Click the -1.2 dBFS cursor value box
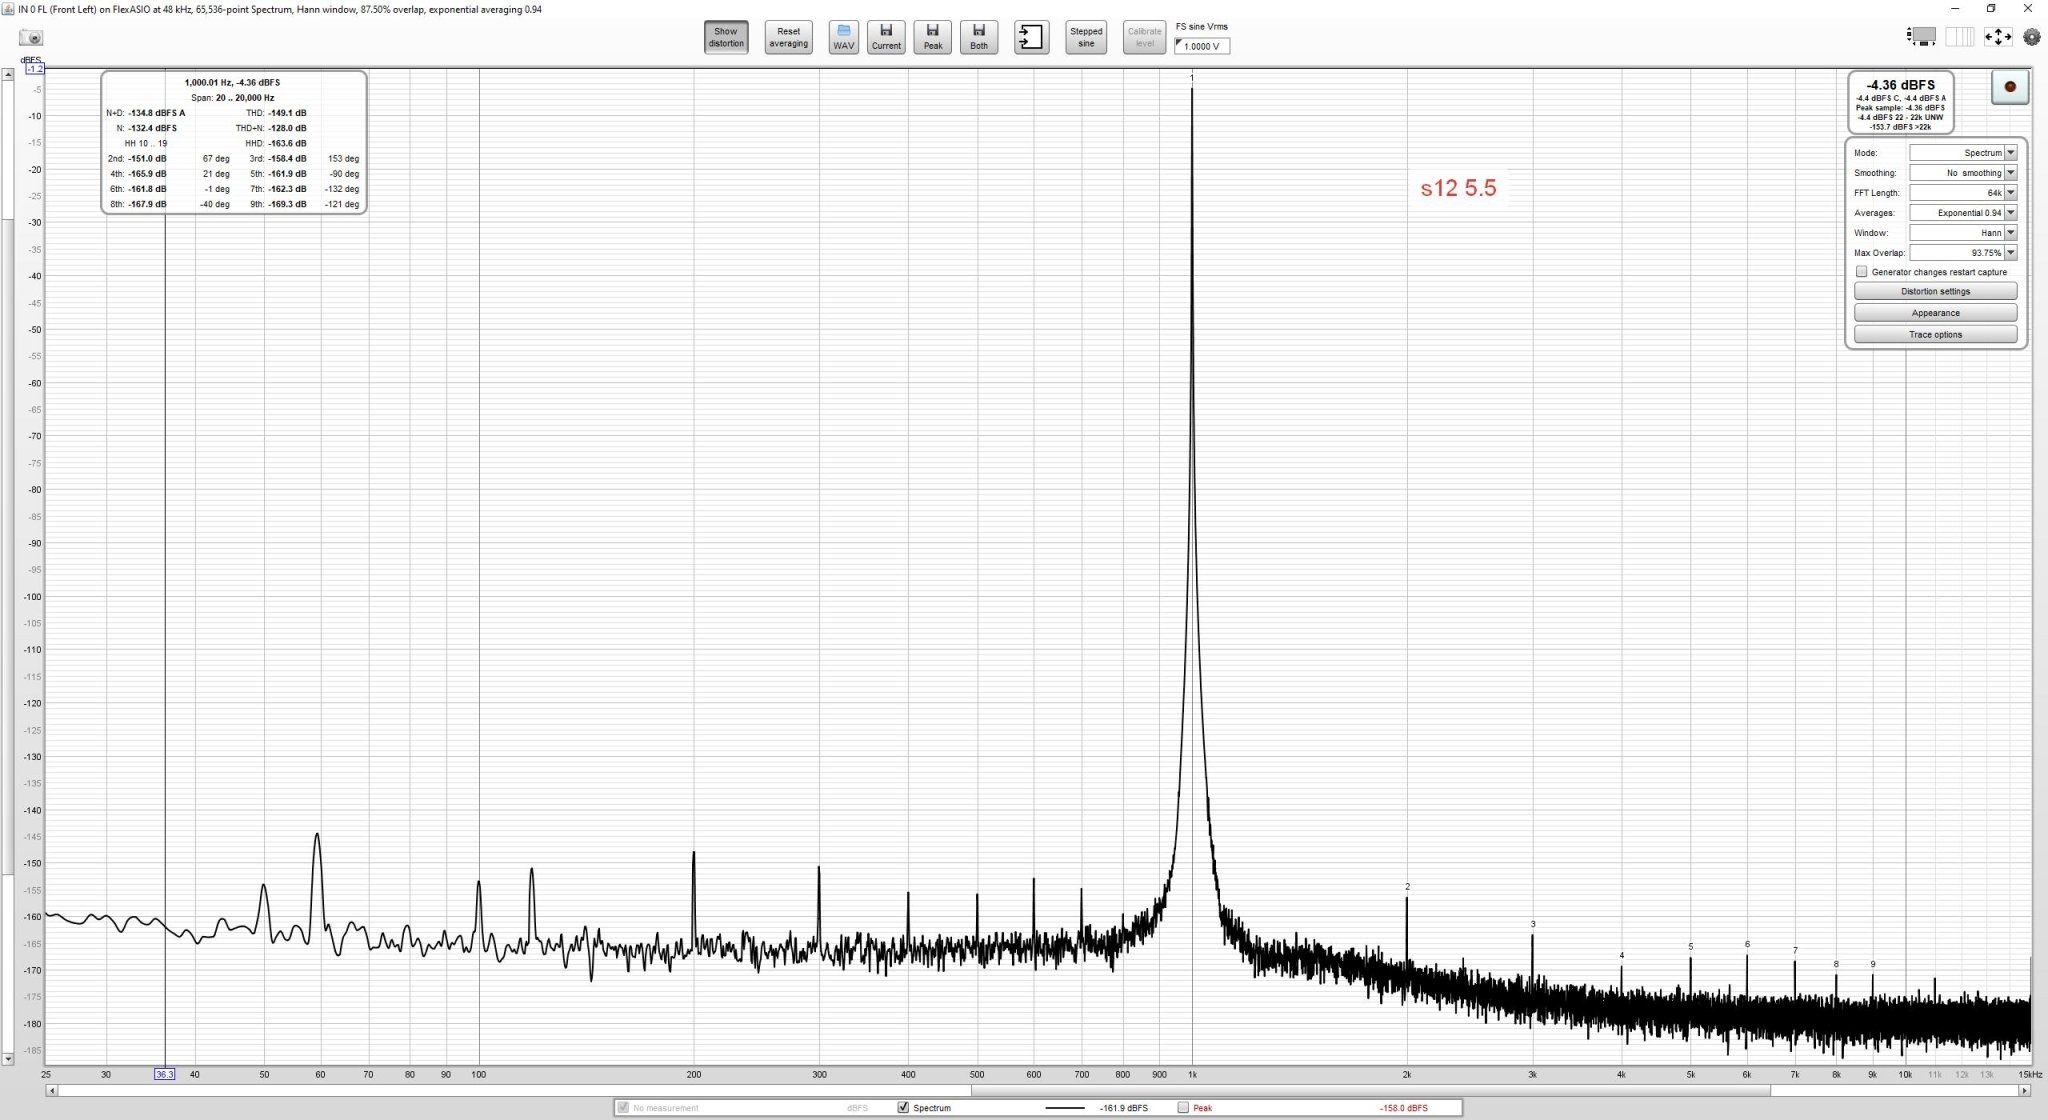The width and height of the screenshot is (2048, 1120). pos(34,69)
